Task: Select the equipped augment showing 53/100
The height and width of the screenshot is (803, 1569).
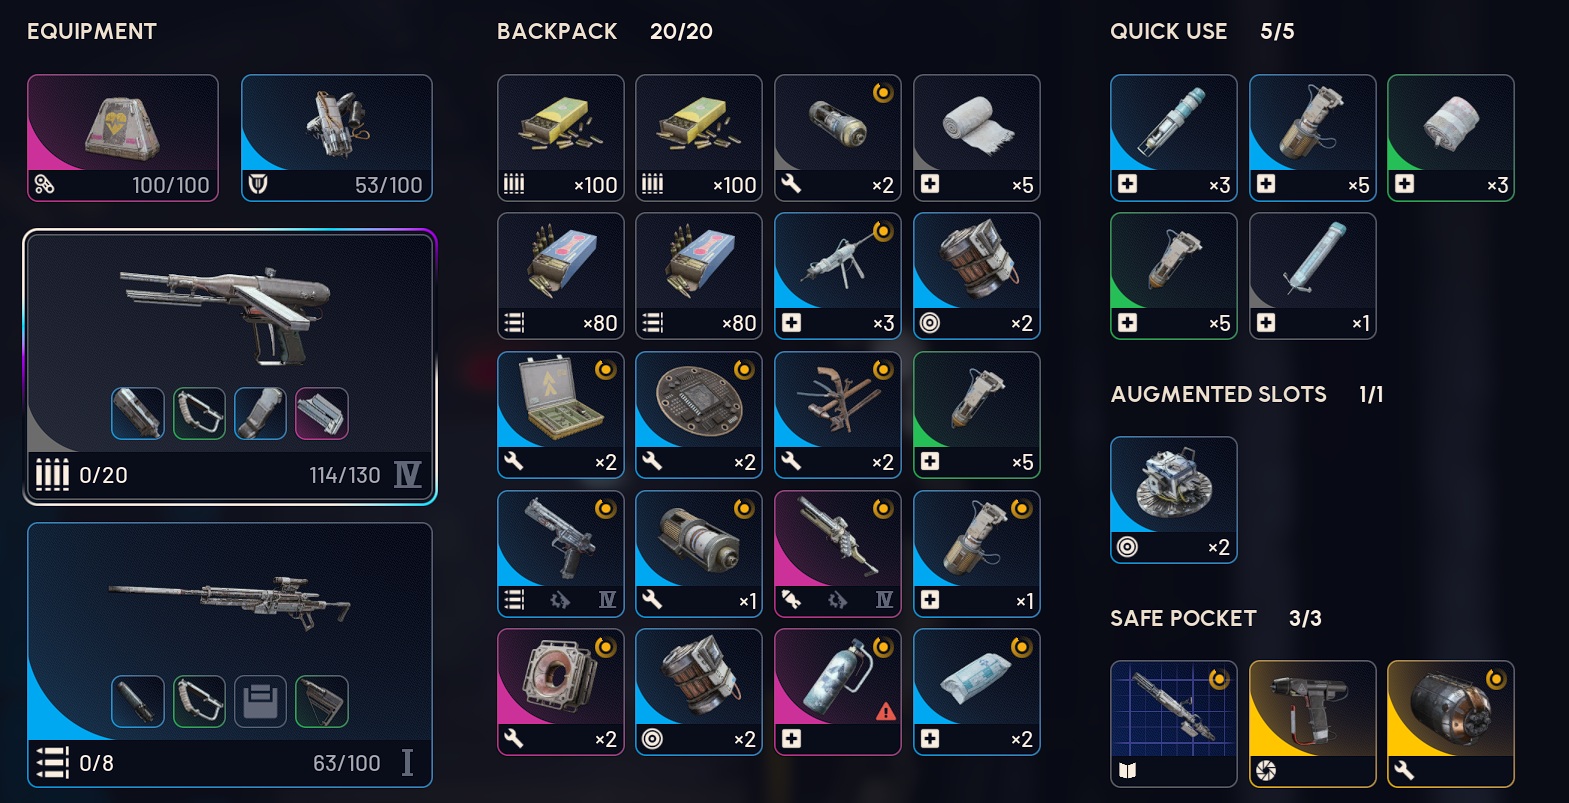Action: (337, 138)
